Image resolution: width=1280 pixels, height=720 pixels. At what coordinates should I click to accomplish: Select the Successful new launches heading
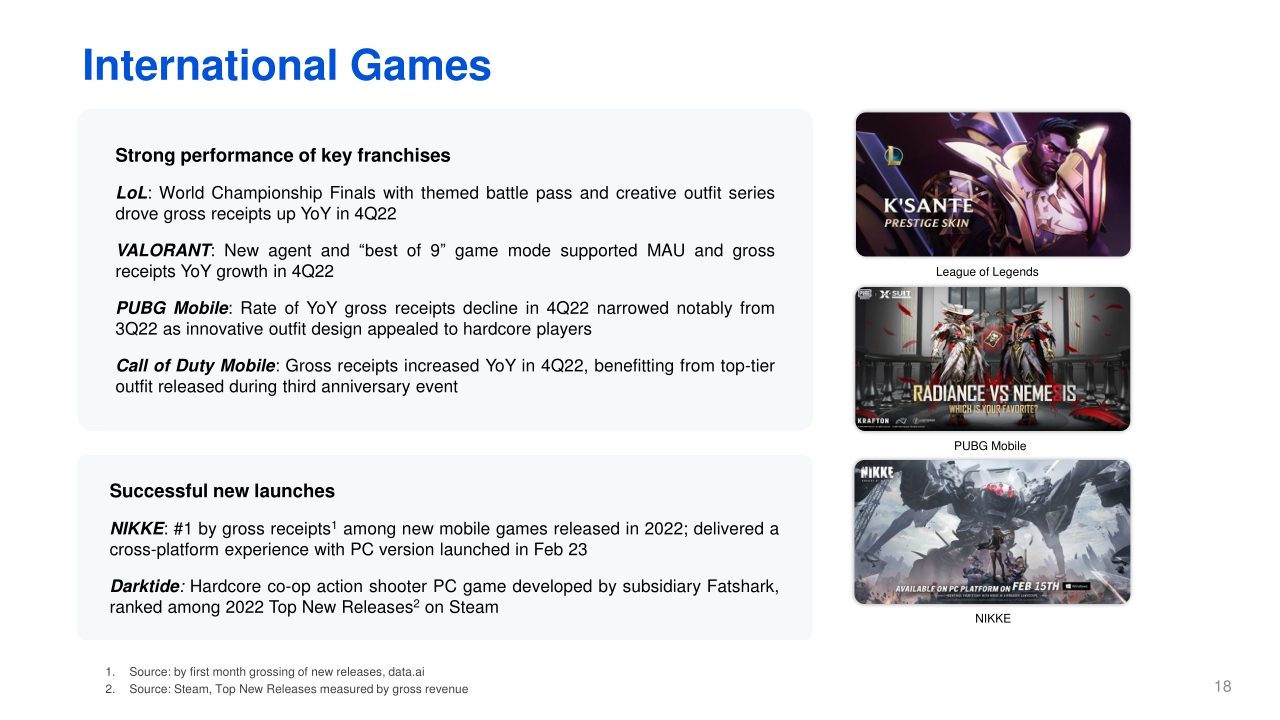point(222,491)
